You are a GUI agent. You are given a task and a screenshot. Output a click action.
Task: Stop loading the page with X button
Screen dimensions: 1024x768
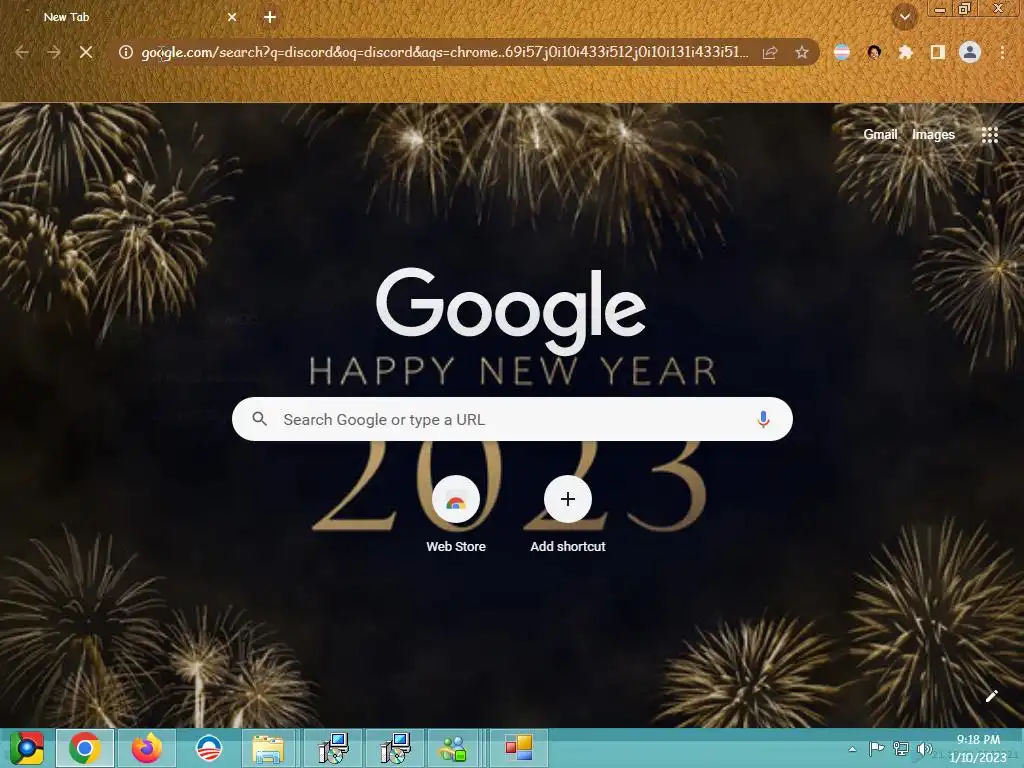(86, 52)
